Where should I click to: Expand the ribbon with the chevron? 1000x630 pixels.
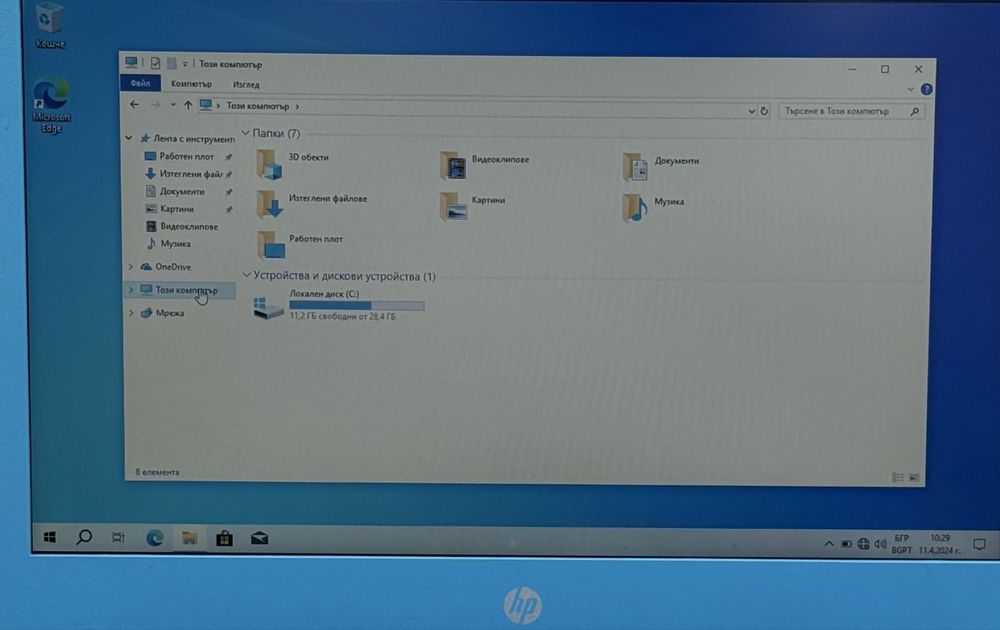coord(911,89)
